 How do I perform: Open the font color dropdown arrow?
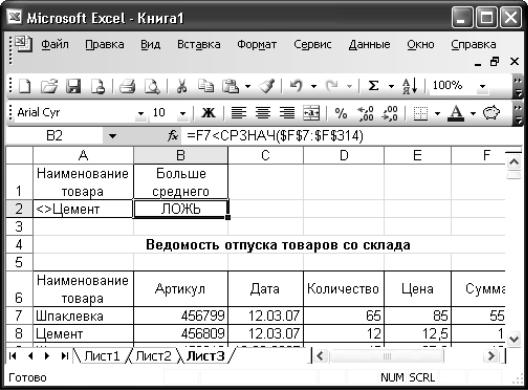click(473, 113)
